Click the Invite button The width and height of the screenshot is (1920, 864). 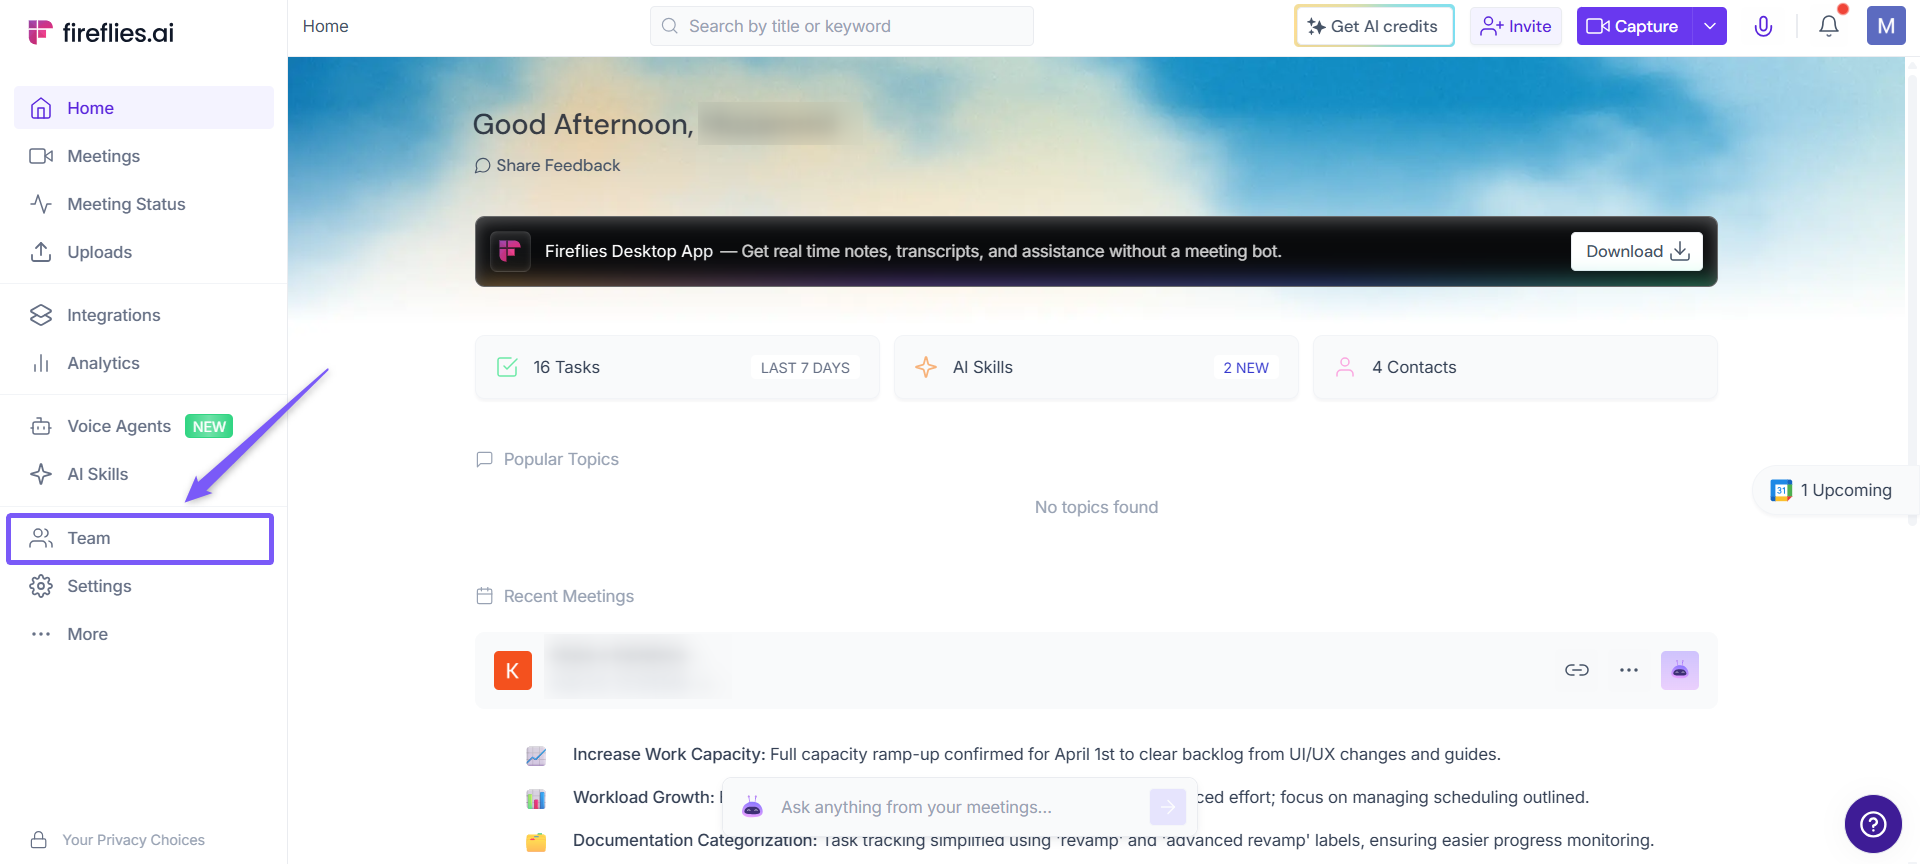point(1516,26)
